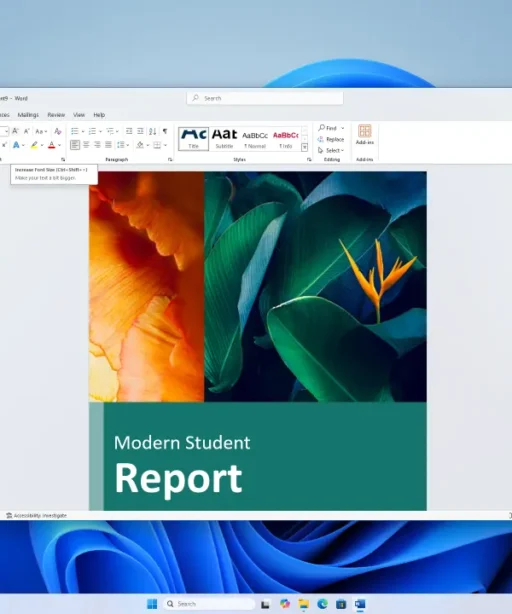The height and width of the screenshot is (614, 512).
Task: Expand the numbering dropdown arrow
Action: [100, 132]
